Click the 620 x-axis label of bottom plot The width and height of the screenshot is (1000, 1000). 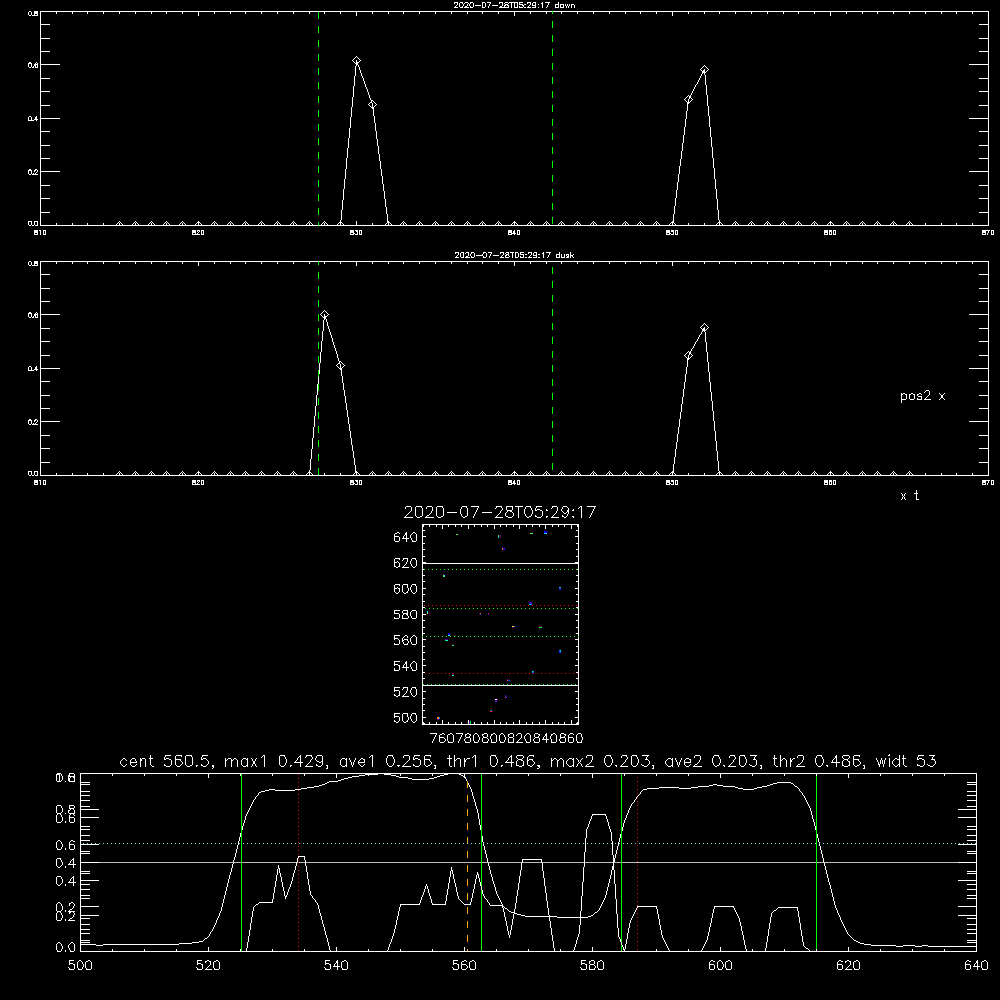pyautogui.click(x=848, y=966)
